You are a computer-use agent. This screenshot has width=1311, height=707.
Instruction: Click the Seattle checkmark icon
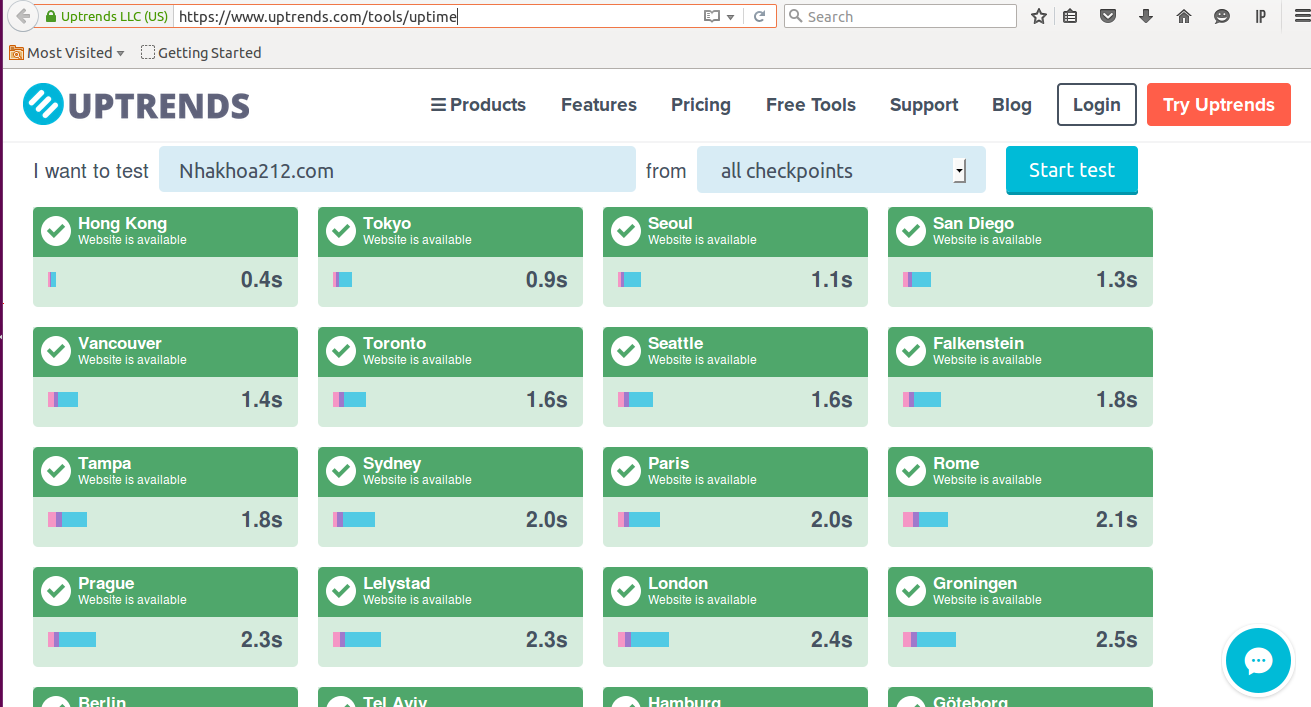pyautogui.click(x=626, y=351)
